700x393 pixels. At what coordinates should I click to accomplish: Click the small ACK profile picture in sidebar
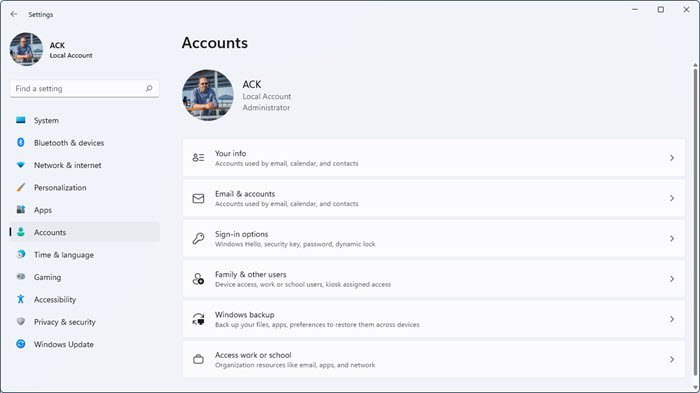[26, 49]
